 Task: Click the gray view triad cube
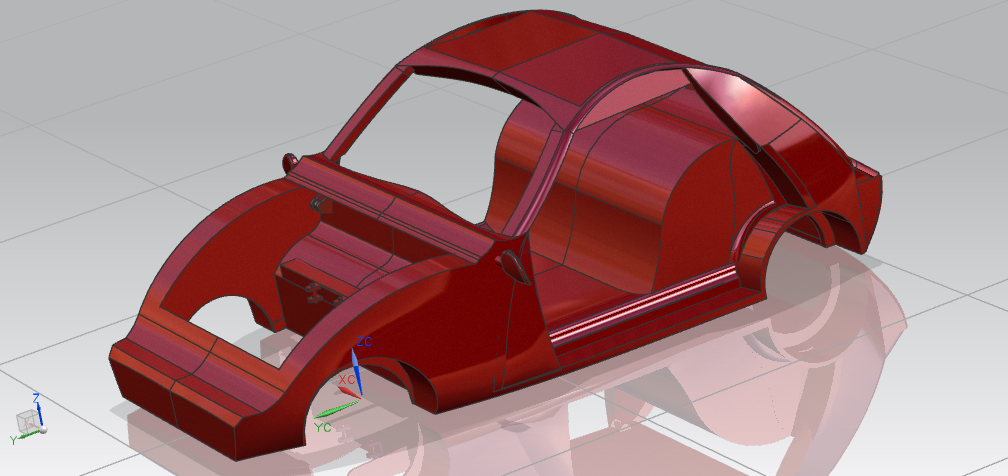[x=26, y=423]
